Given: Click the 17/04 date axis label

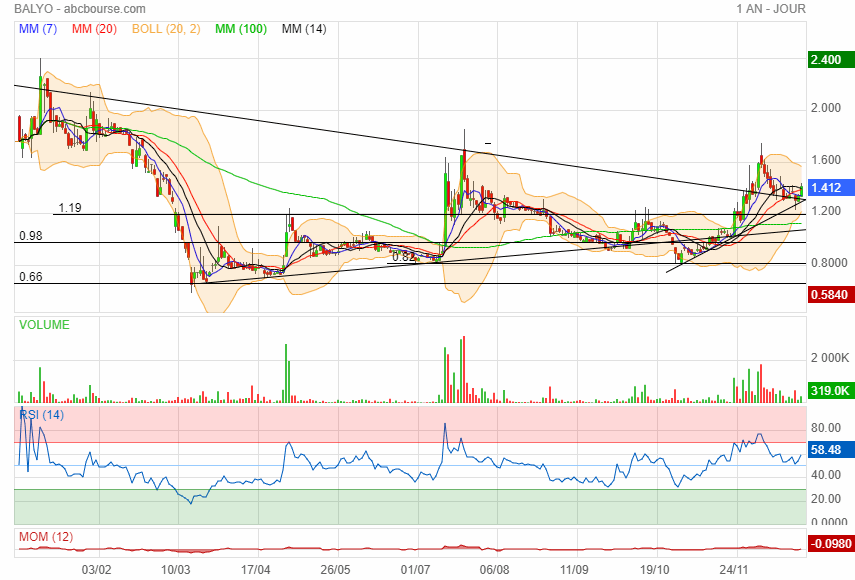Looking at the screenshot, I should click(255, 570).
